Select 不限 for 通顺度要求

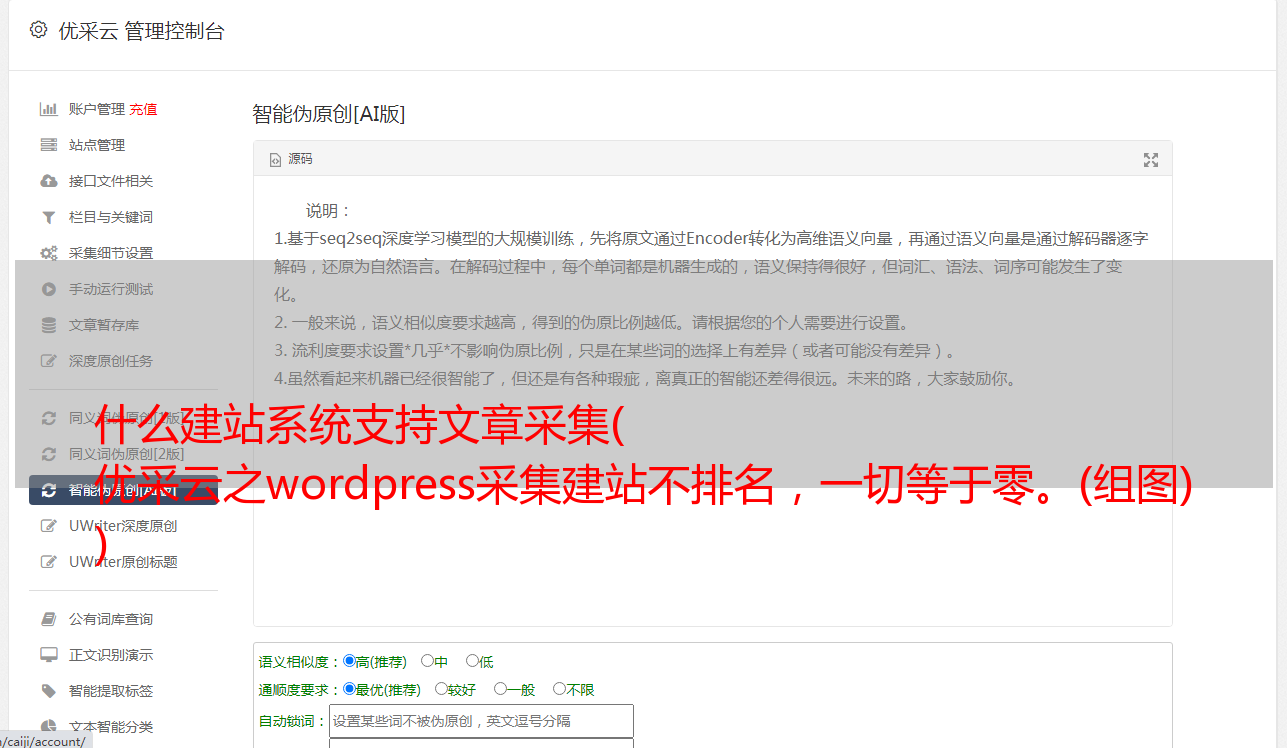pyautogui.click(x=559, y=689)
